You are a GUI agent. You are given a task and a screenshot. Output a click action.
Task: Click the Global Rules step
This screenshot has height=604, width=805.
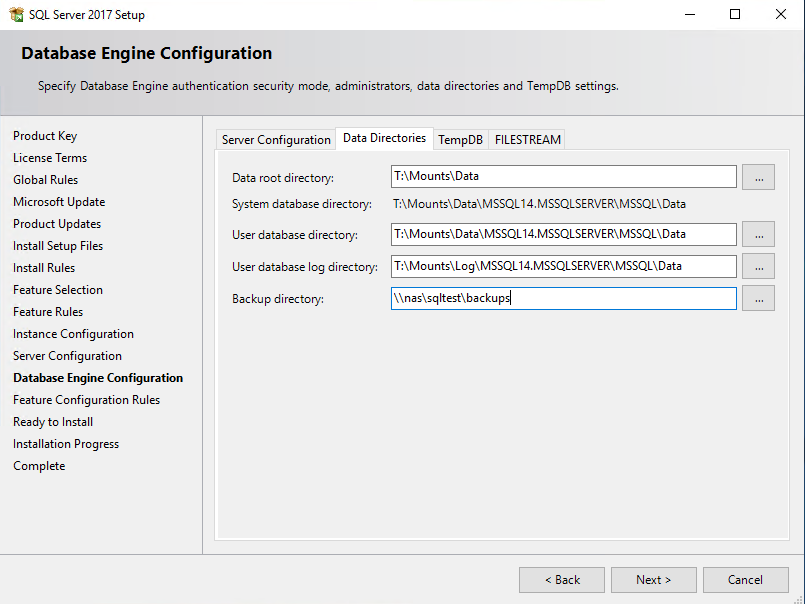coord(46,180)
